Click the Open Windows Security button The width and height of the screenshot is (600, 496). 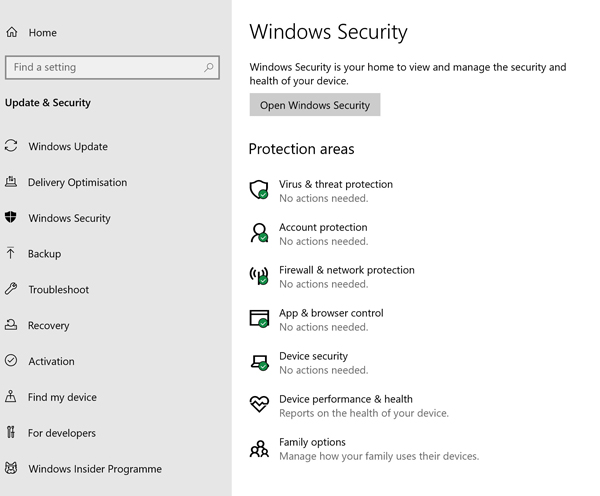pos(315,104)
